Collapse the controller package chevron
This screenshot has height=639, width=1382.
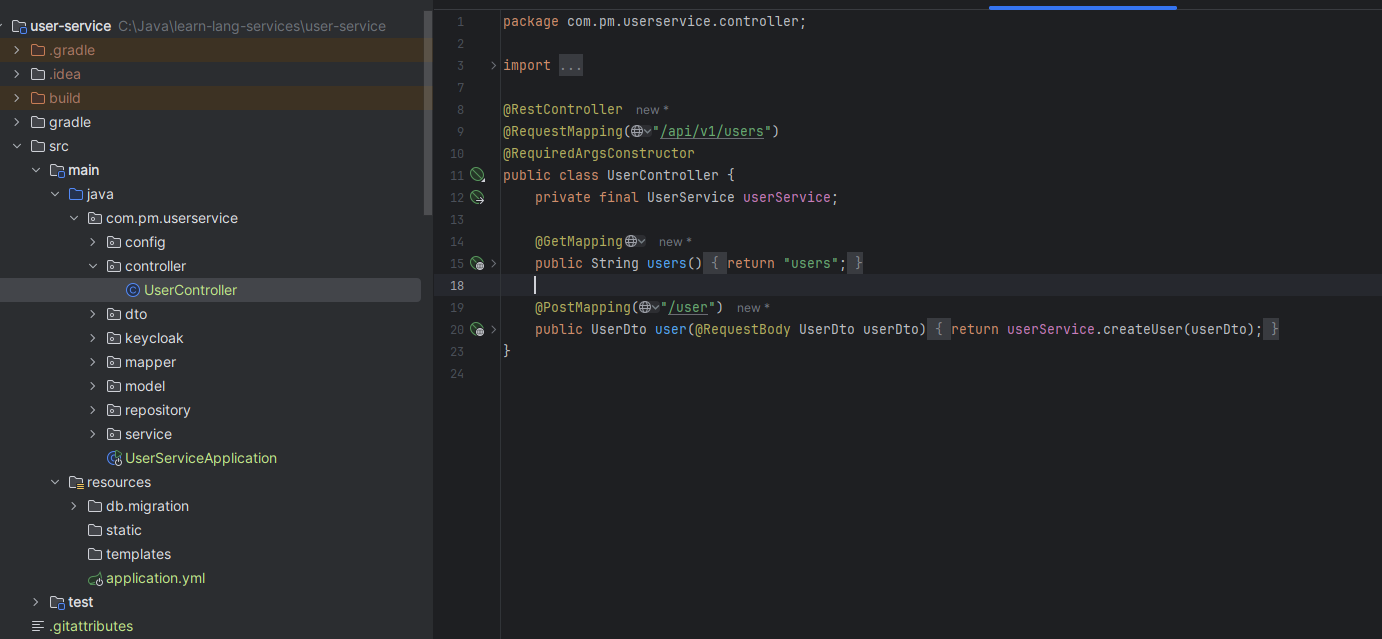tap(93, 266)
